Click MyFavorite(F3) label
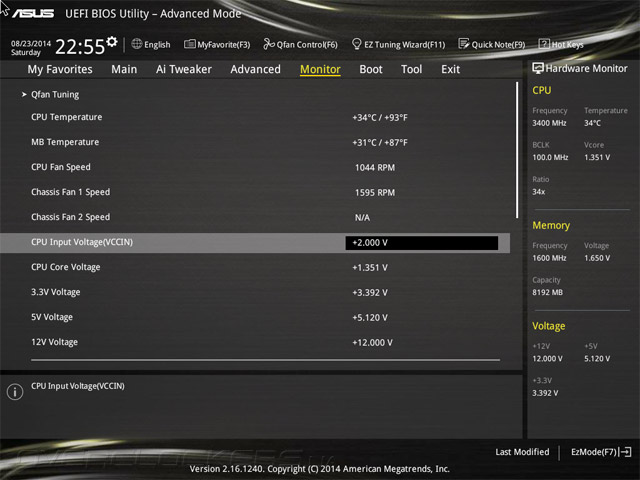Screen dimensions: 640x480 tap(224, 44)
